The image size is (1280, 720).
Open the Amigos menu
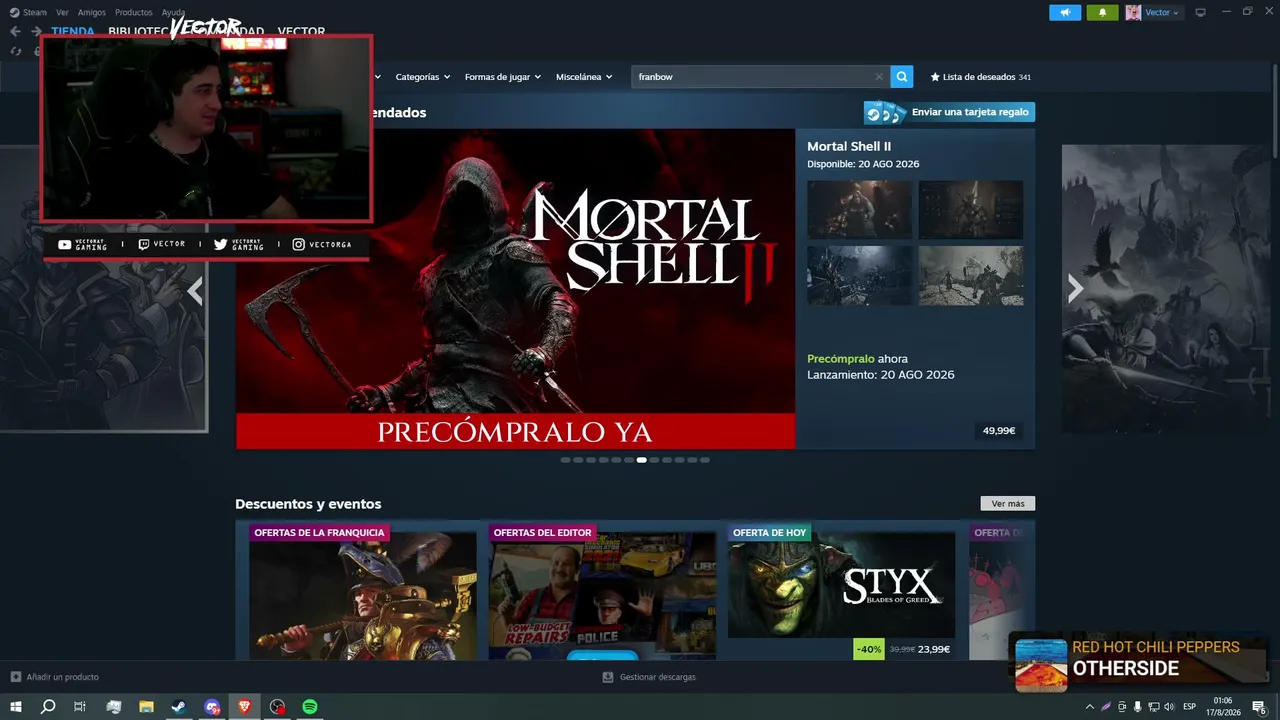tap(92, 12)
